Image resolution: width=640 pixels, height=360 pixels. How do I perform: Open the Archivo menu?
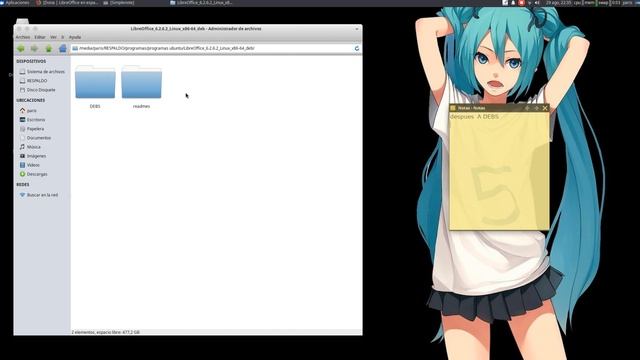tap(23, 37)
